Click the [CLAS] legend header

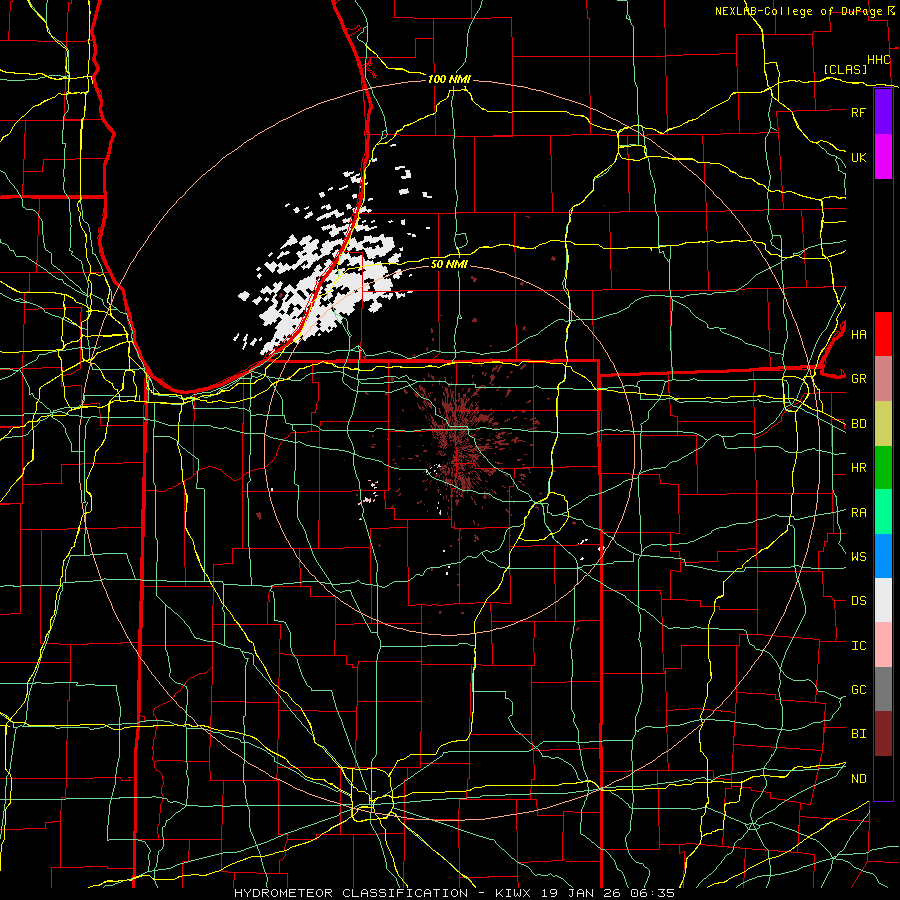click(x=845, y=69)
